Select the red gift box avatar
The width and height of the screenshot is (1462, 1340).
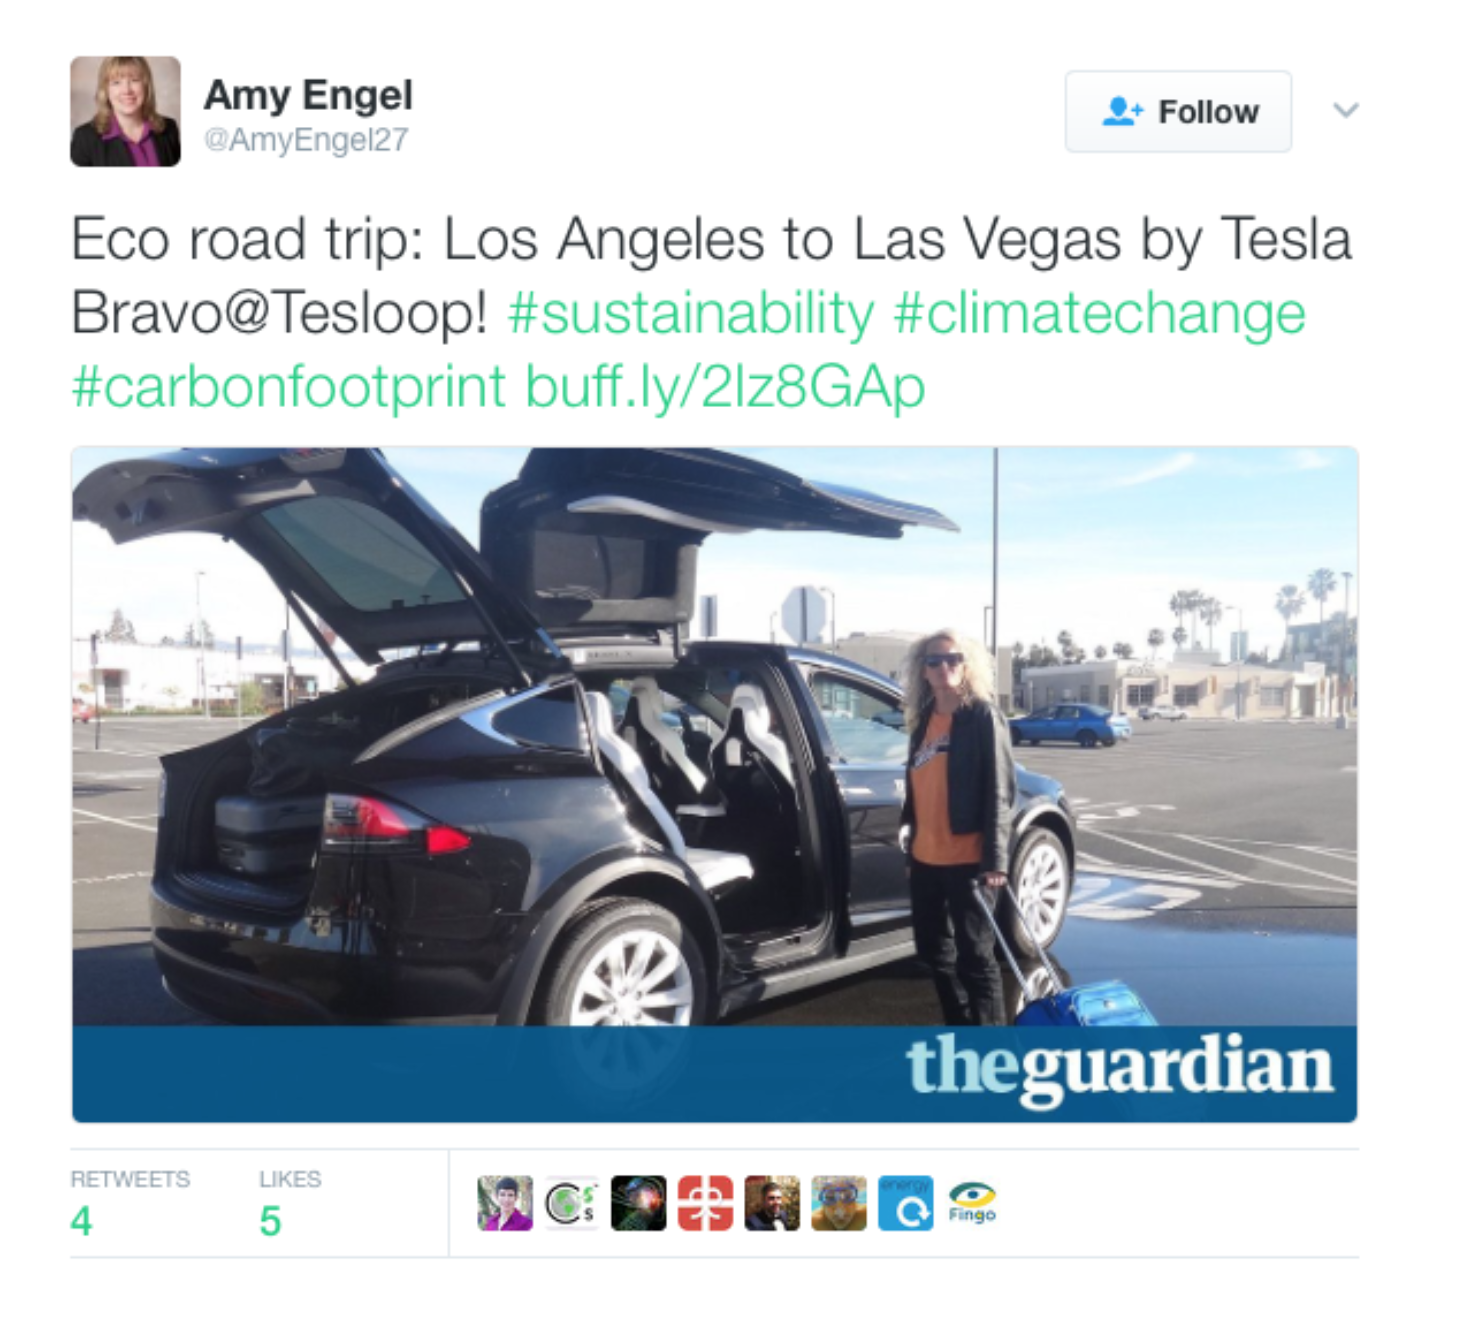coord(705,1203)
